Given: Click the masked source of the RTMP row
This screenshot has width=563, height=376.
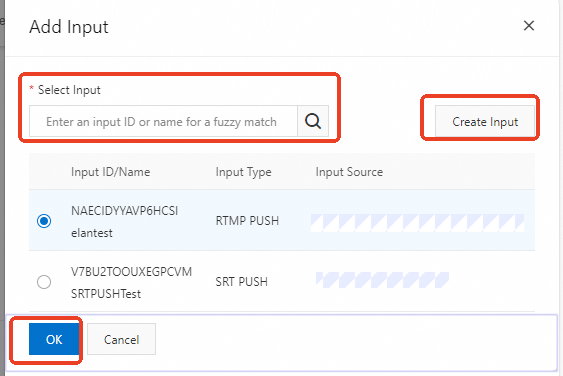Looking at the screenshot, I should [x=417, y=223].
